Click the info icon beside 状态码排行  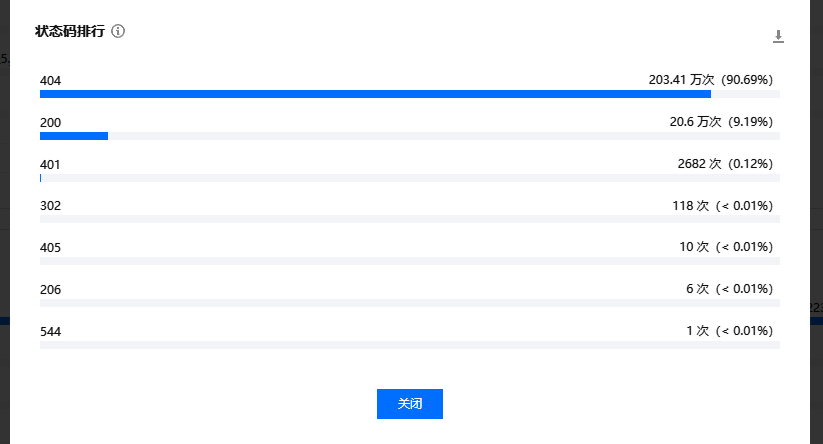point(118,31)
